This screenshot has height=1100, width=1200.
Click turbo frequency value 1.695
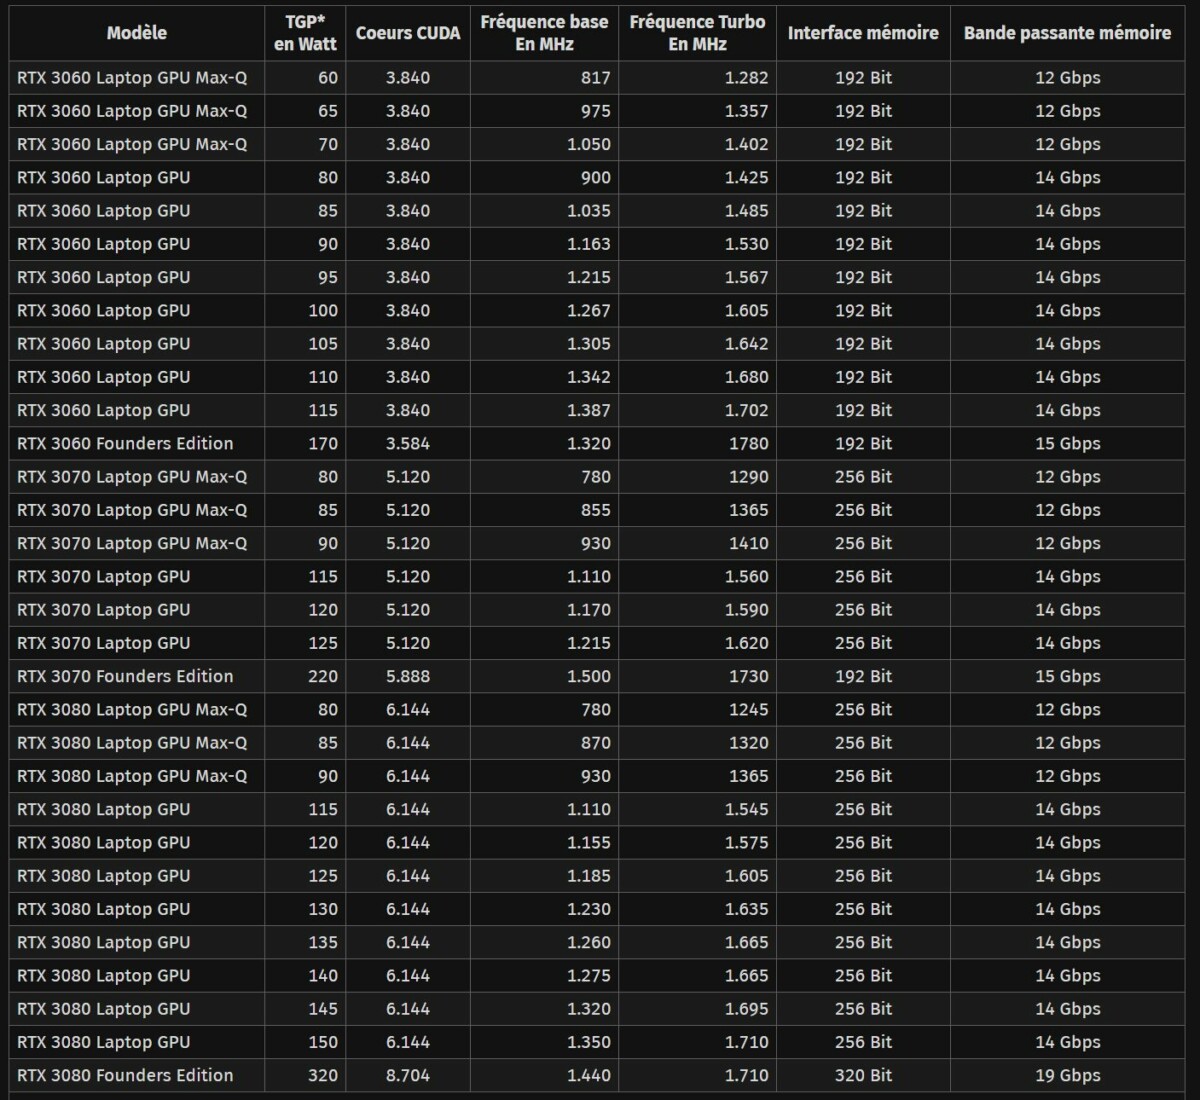pos(747,1009)
